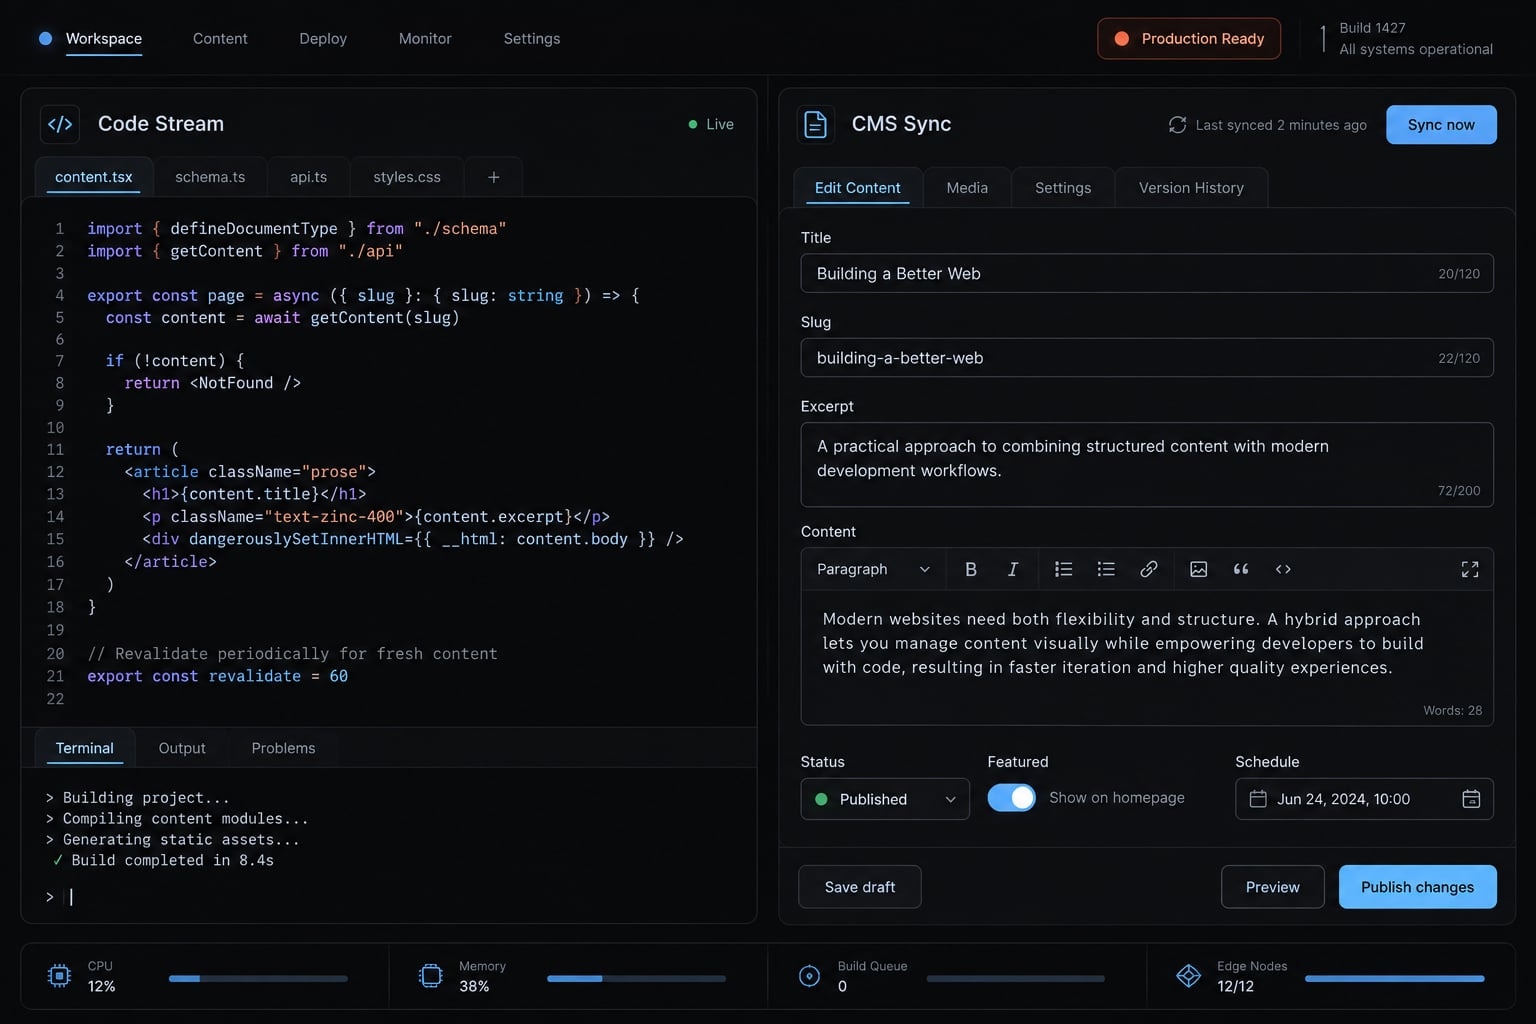Insert an image via picture icon

(x=1199, y=569)
